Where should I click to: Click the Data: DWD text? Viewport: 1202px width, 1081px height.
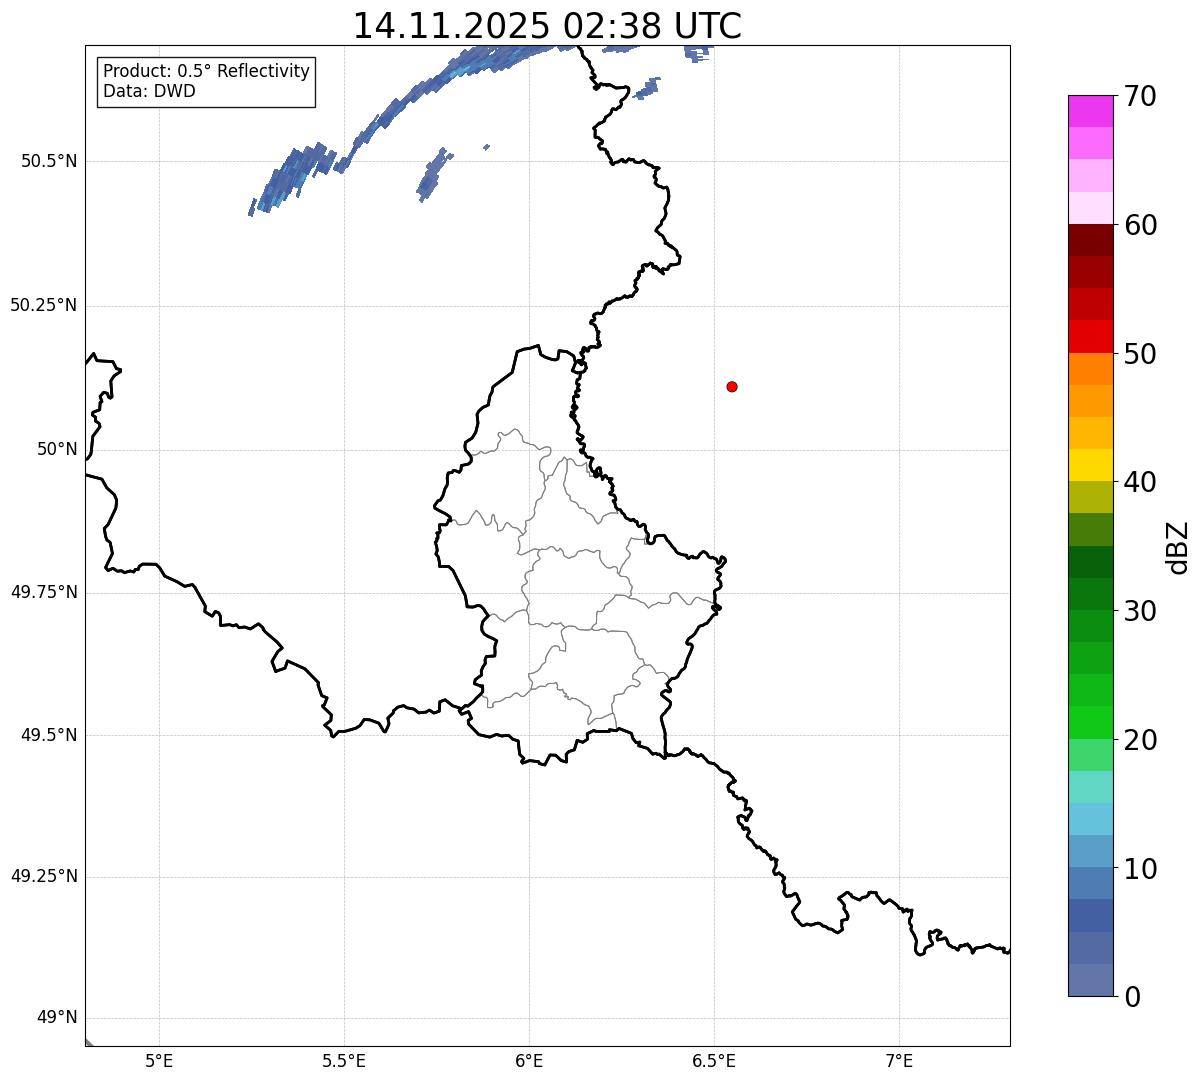[149, 91]
